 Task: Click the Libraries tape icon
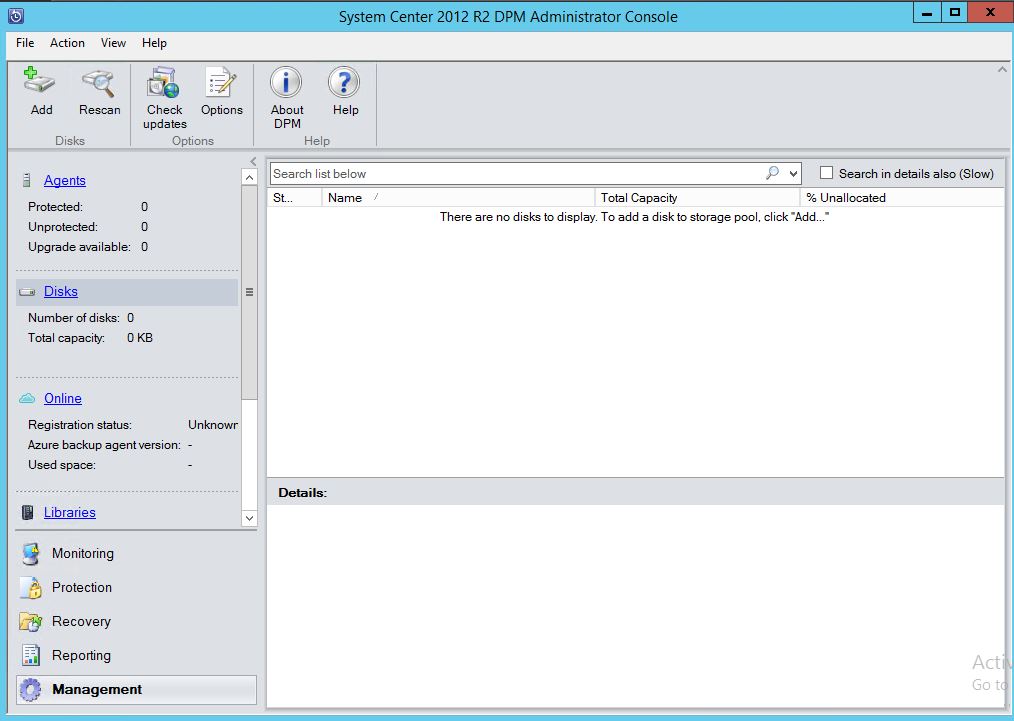pyautogui.click(x=27, y=513)
